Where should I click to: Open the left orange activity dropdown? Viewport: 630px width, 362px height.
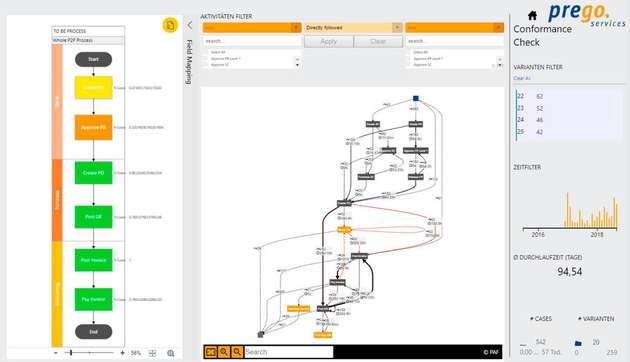pos(252,27)
